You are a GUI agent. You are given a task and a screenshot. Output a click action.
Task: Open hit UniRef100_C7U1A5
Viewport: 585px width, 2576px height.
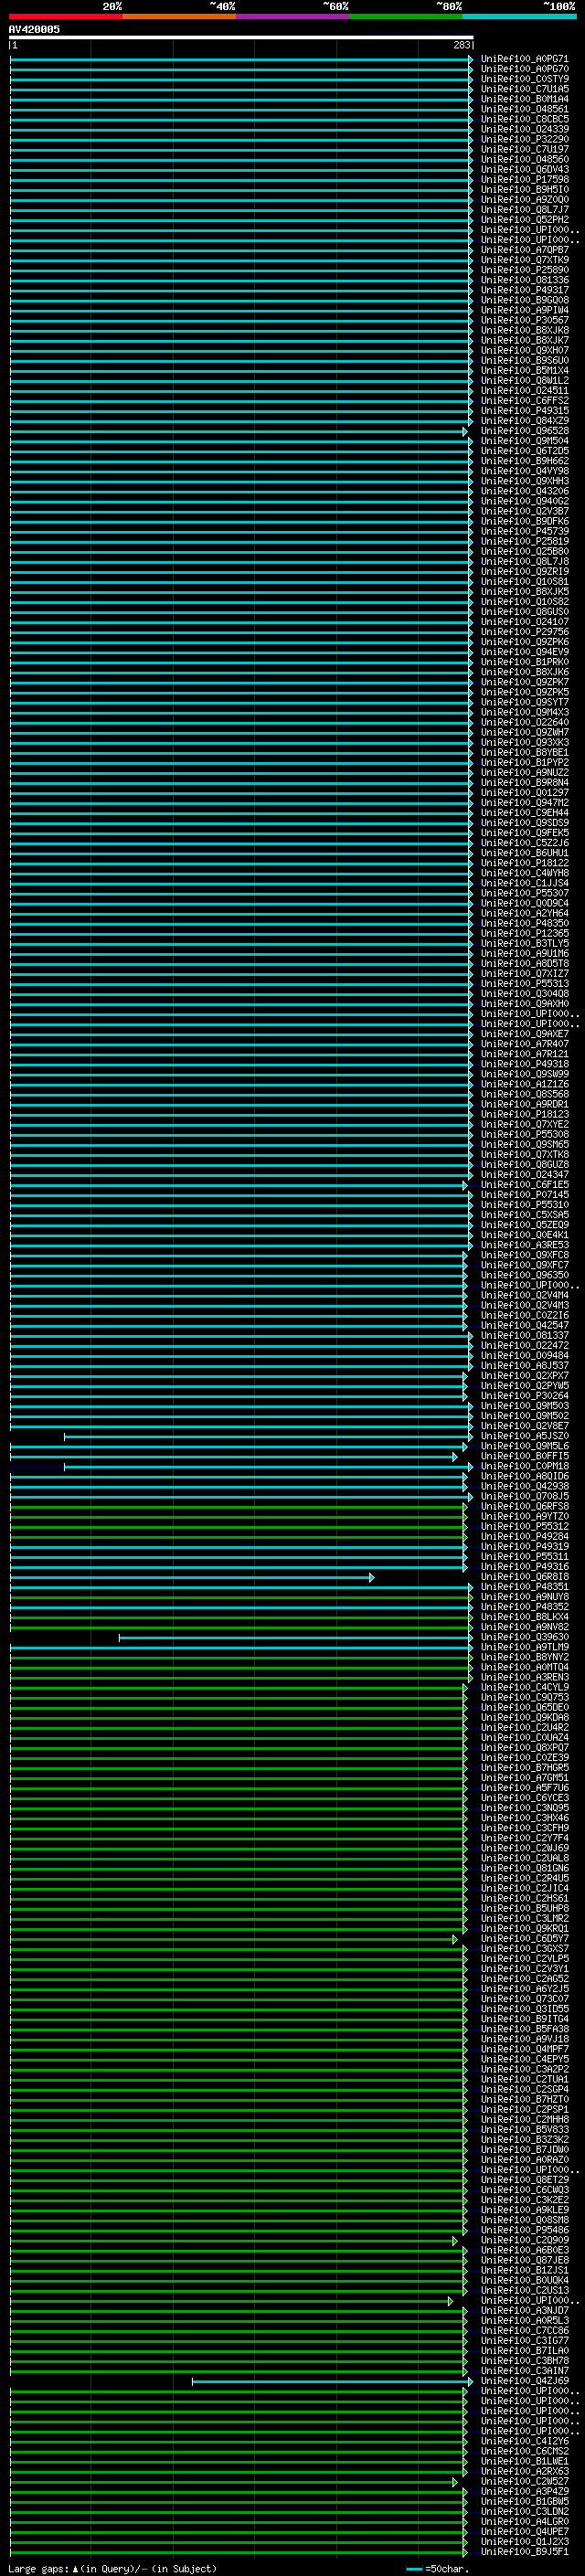click(525, 89)
